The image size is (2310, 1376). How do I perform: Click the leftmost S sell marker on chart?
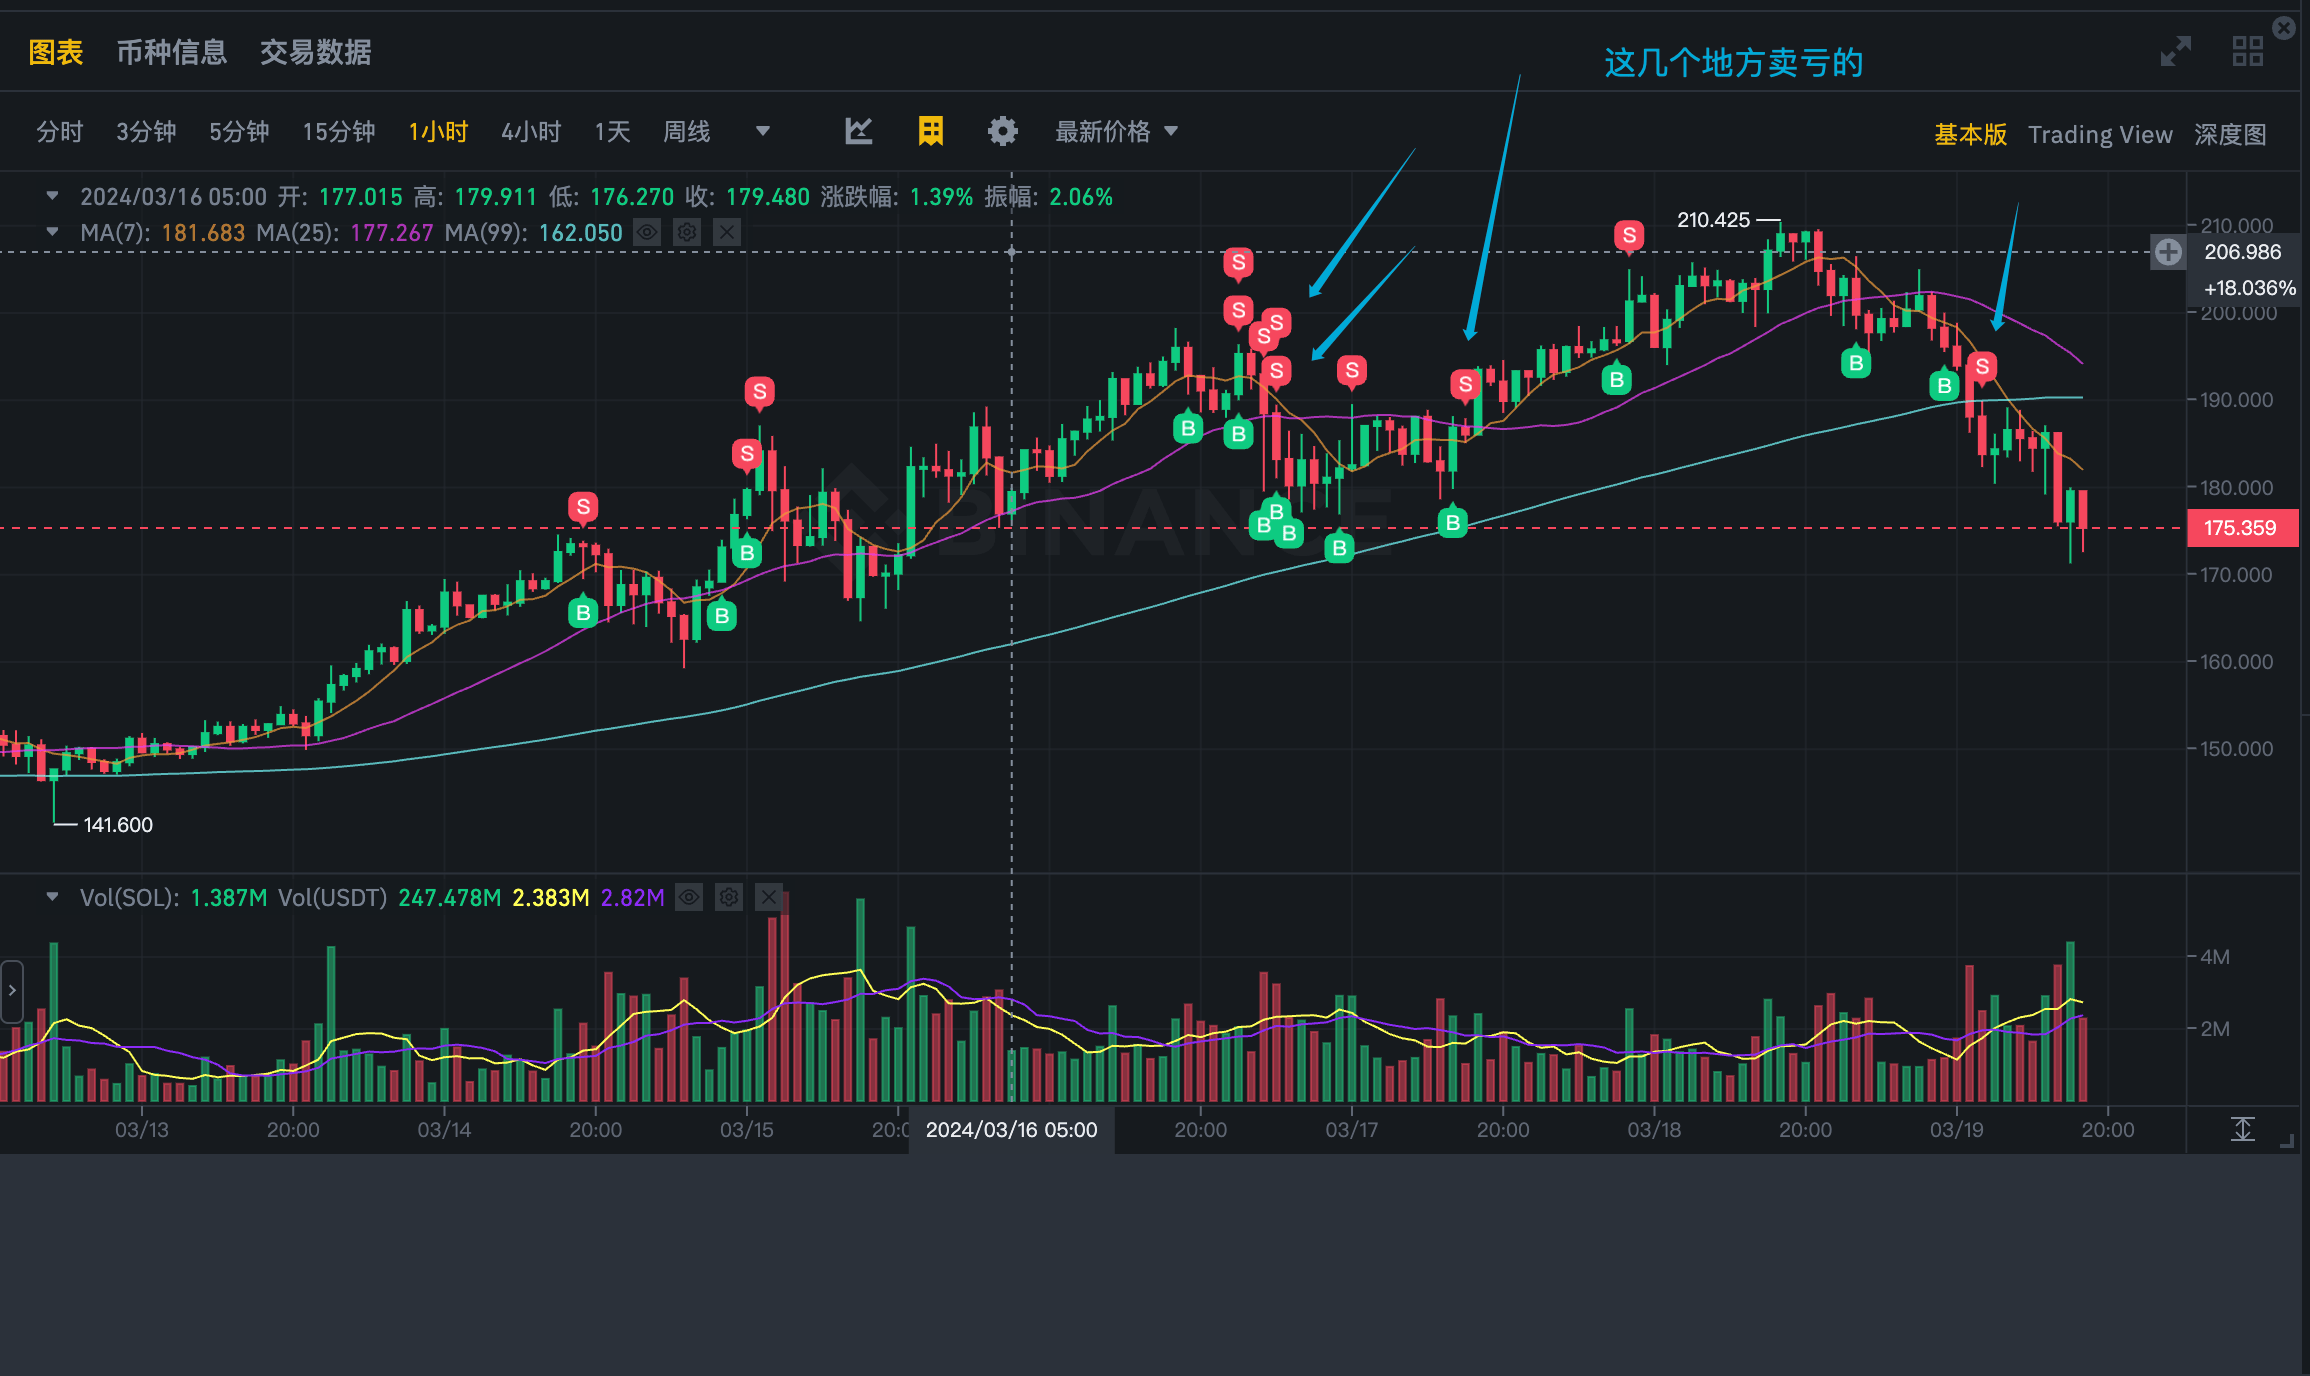click(584, 508)
